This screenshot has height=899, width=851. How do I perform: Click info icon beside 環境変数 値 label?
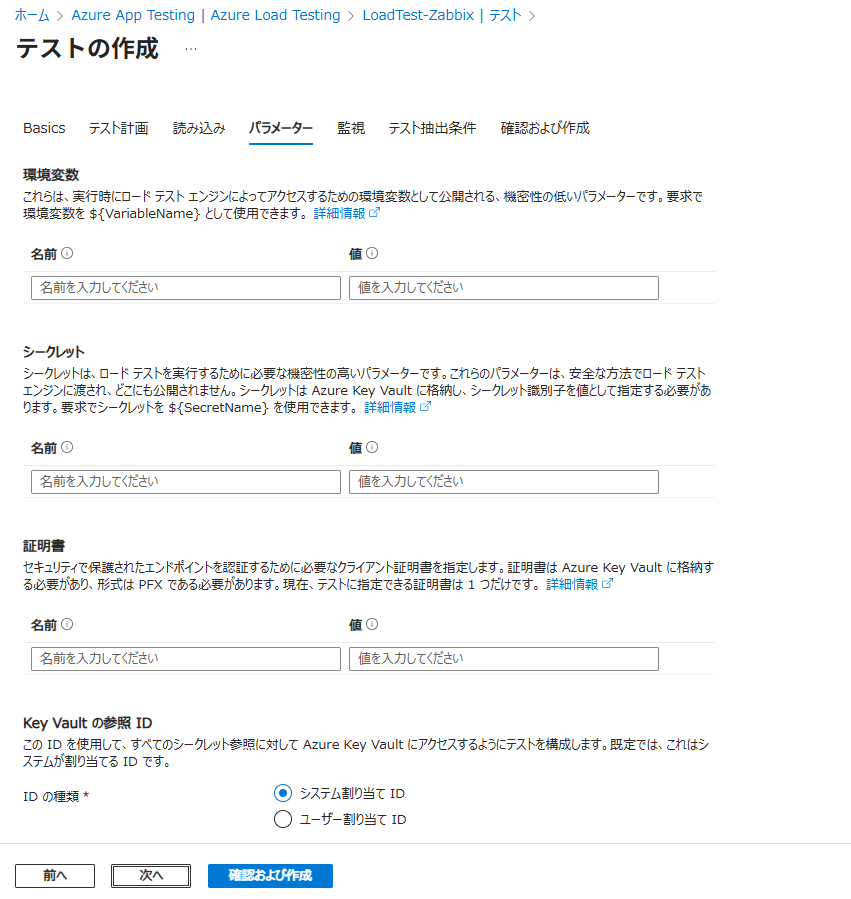click(x=372, y=254)
